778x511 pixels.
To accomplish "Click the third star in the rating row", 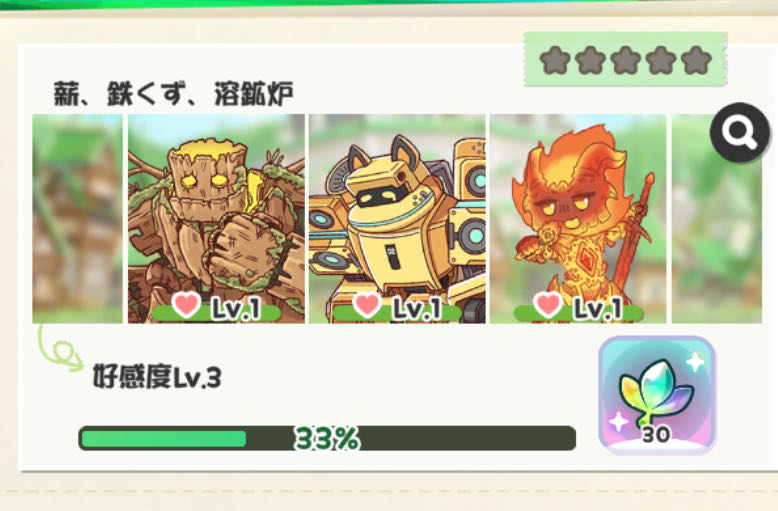I will coord(626,61).
